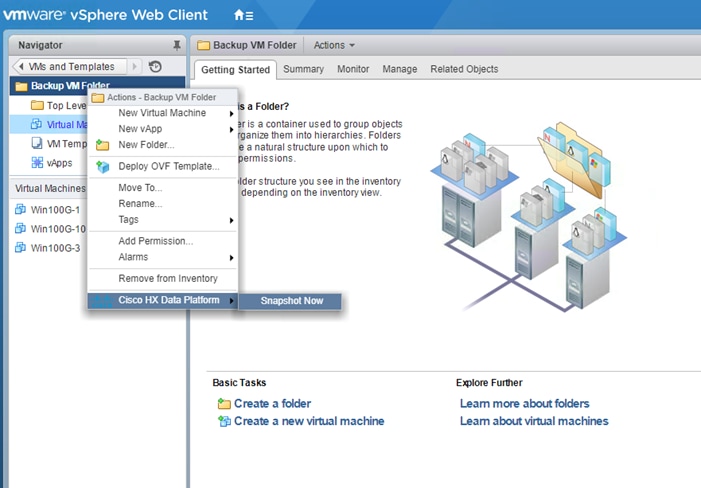Switch to the Monitor tab
The height and width of the screenshot is (488, 701).
coord(353,69)
